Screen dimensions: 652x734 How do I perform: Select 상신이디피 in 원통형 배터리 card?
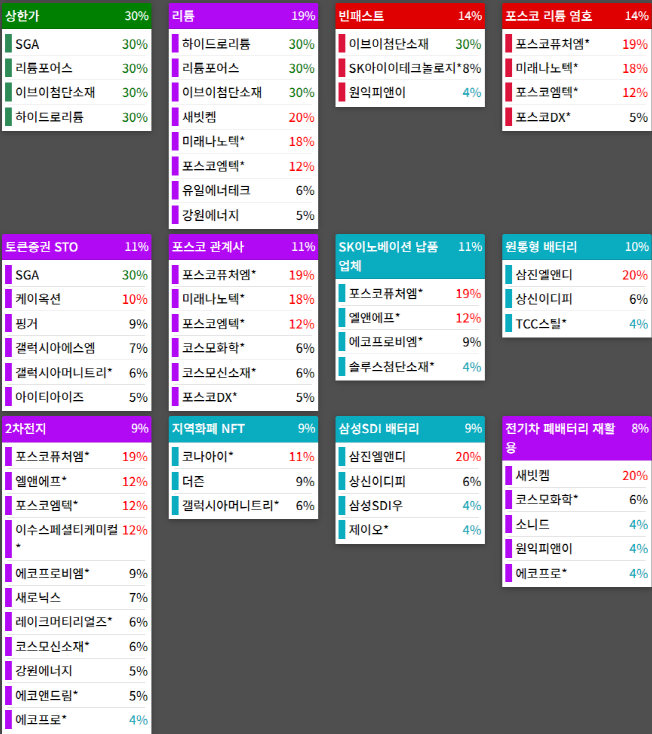[577, 299]
